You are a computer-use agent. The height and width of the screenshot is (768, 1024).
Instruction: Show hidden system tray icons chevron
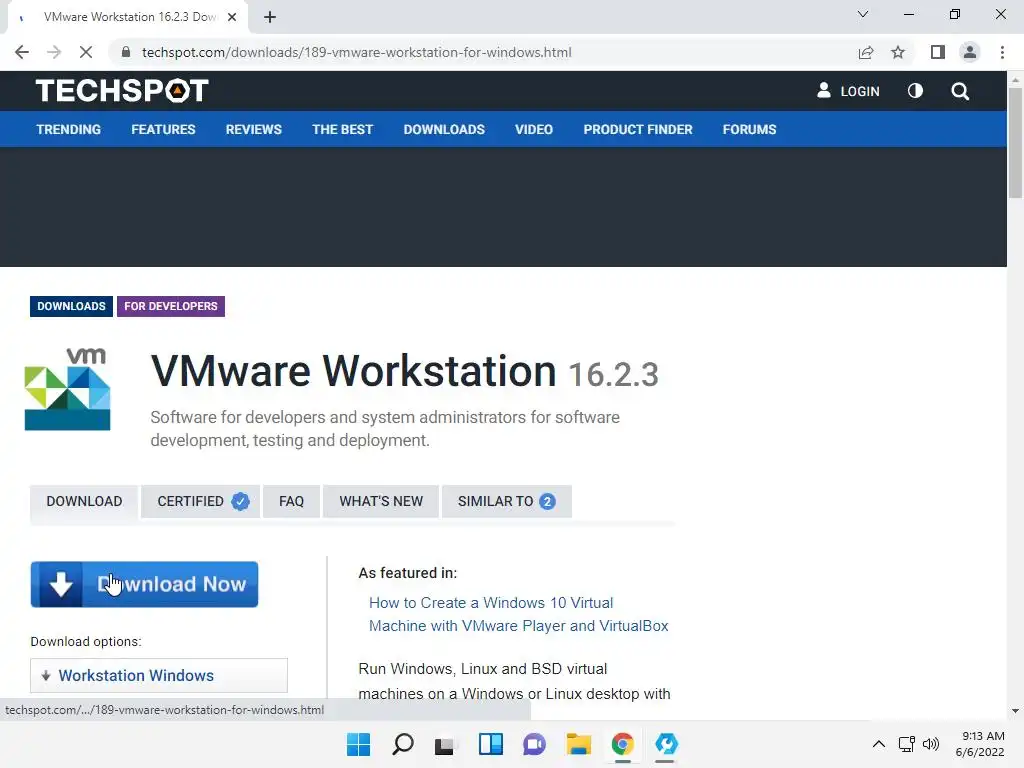(x=879, y=744)
